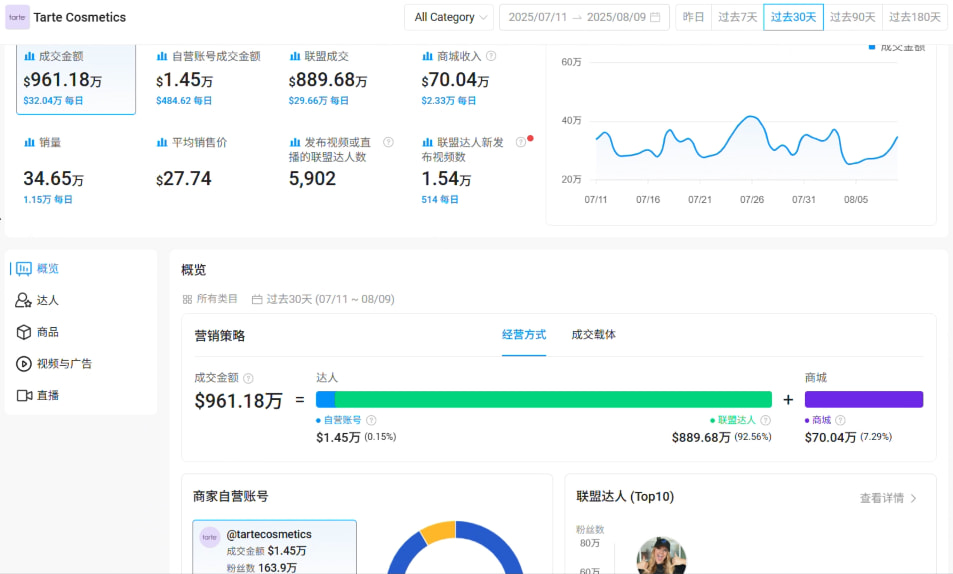
Task: Select the @tartecosmetics account card
Action: (x=275, y=547)
